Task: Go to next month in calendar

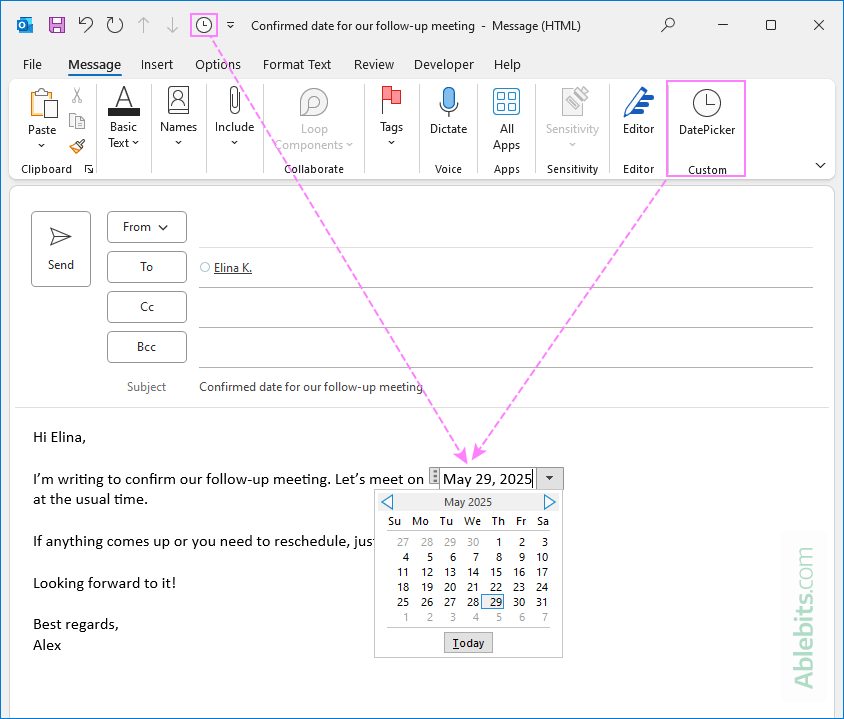Action: point(549,502)
